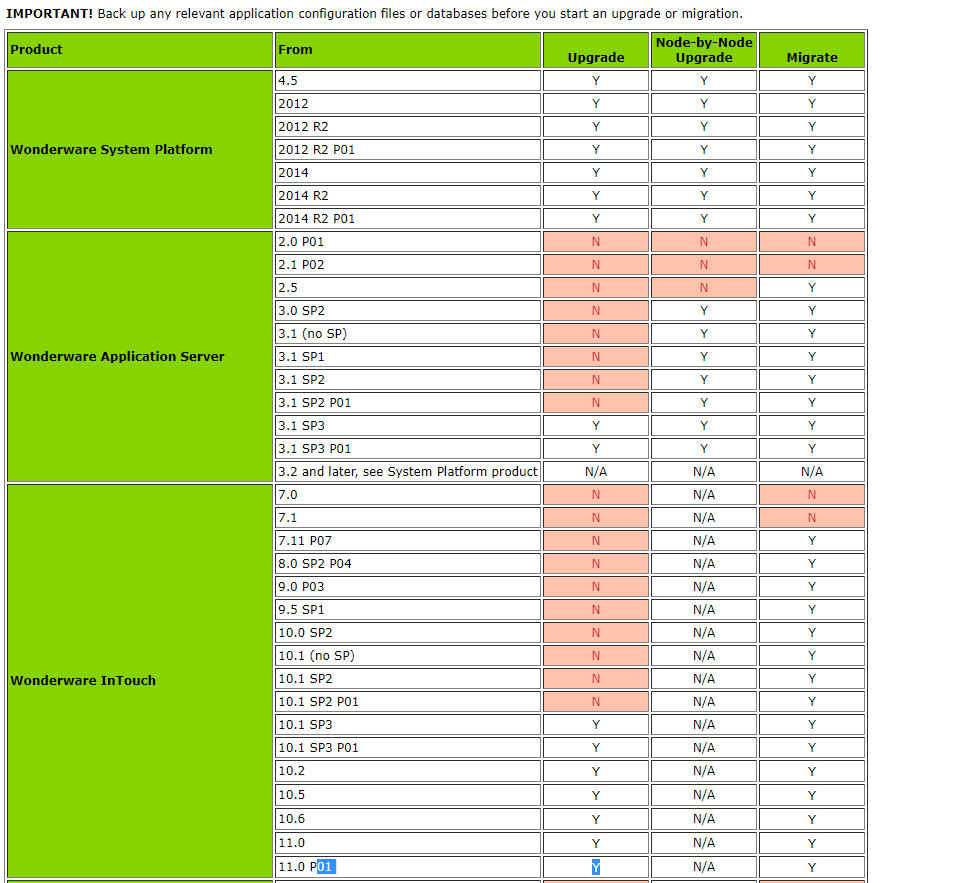
Task: Click the '10.5' version cell
Action: [x=407, y=795]
